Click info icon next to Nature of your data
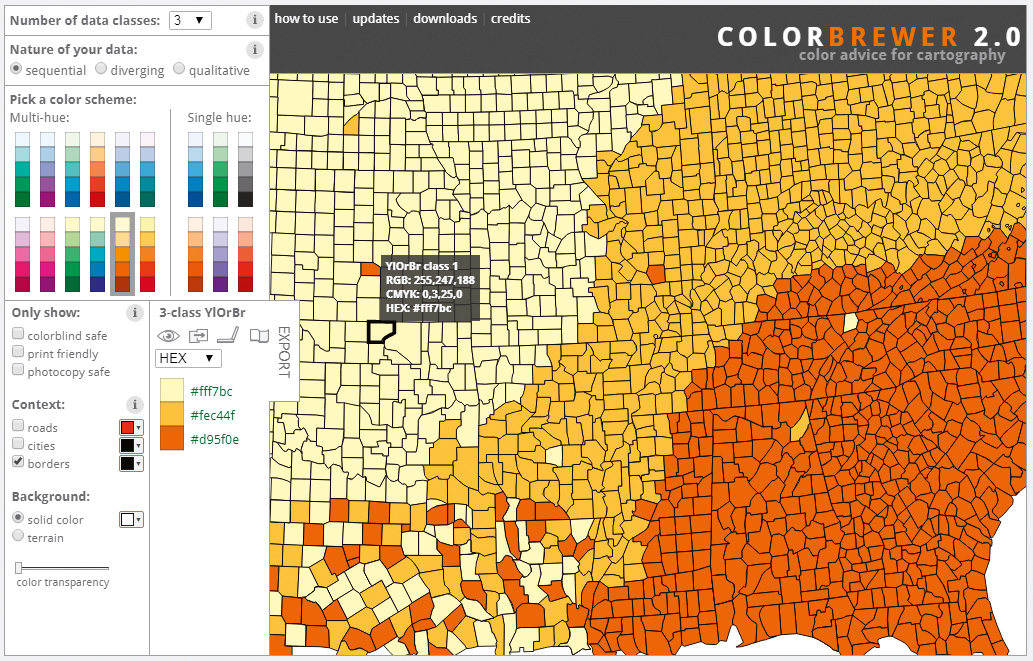This screenshot has width=1033, height=661. point(255,50)
